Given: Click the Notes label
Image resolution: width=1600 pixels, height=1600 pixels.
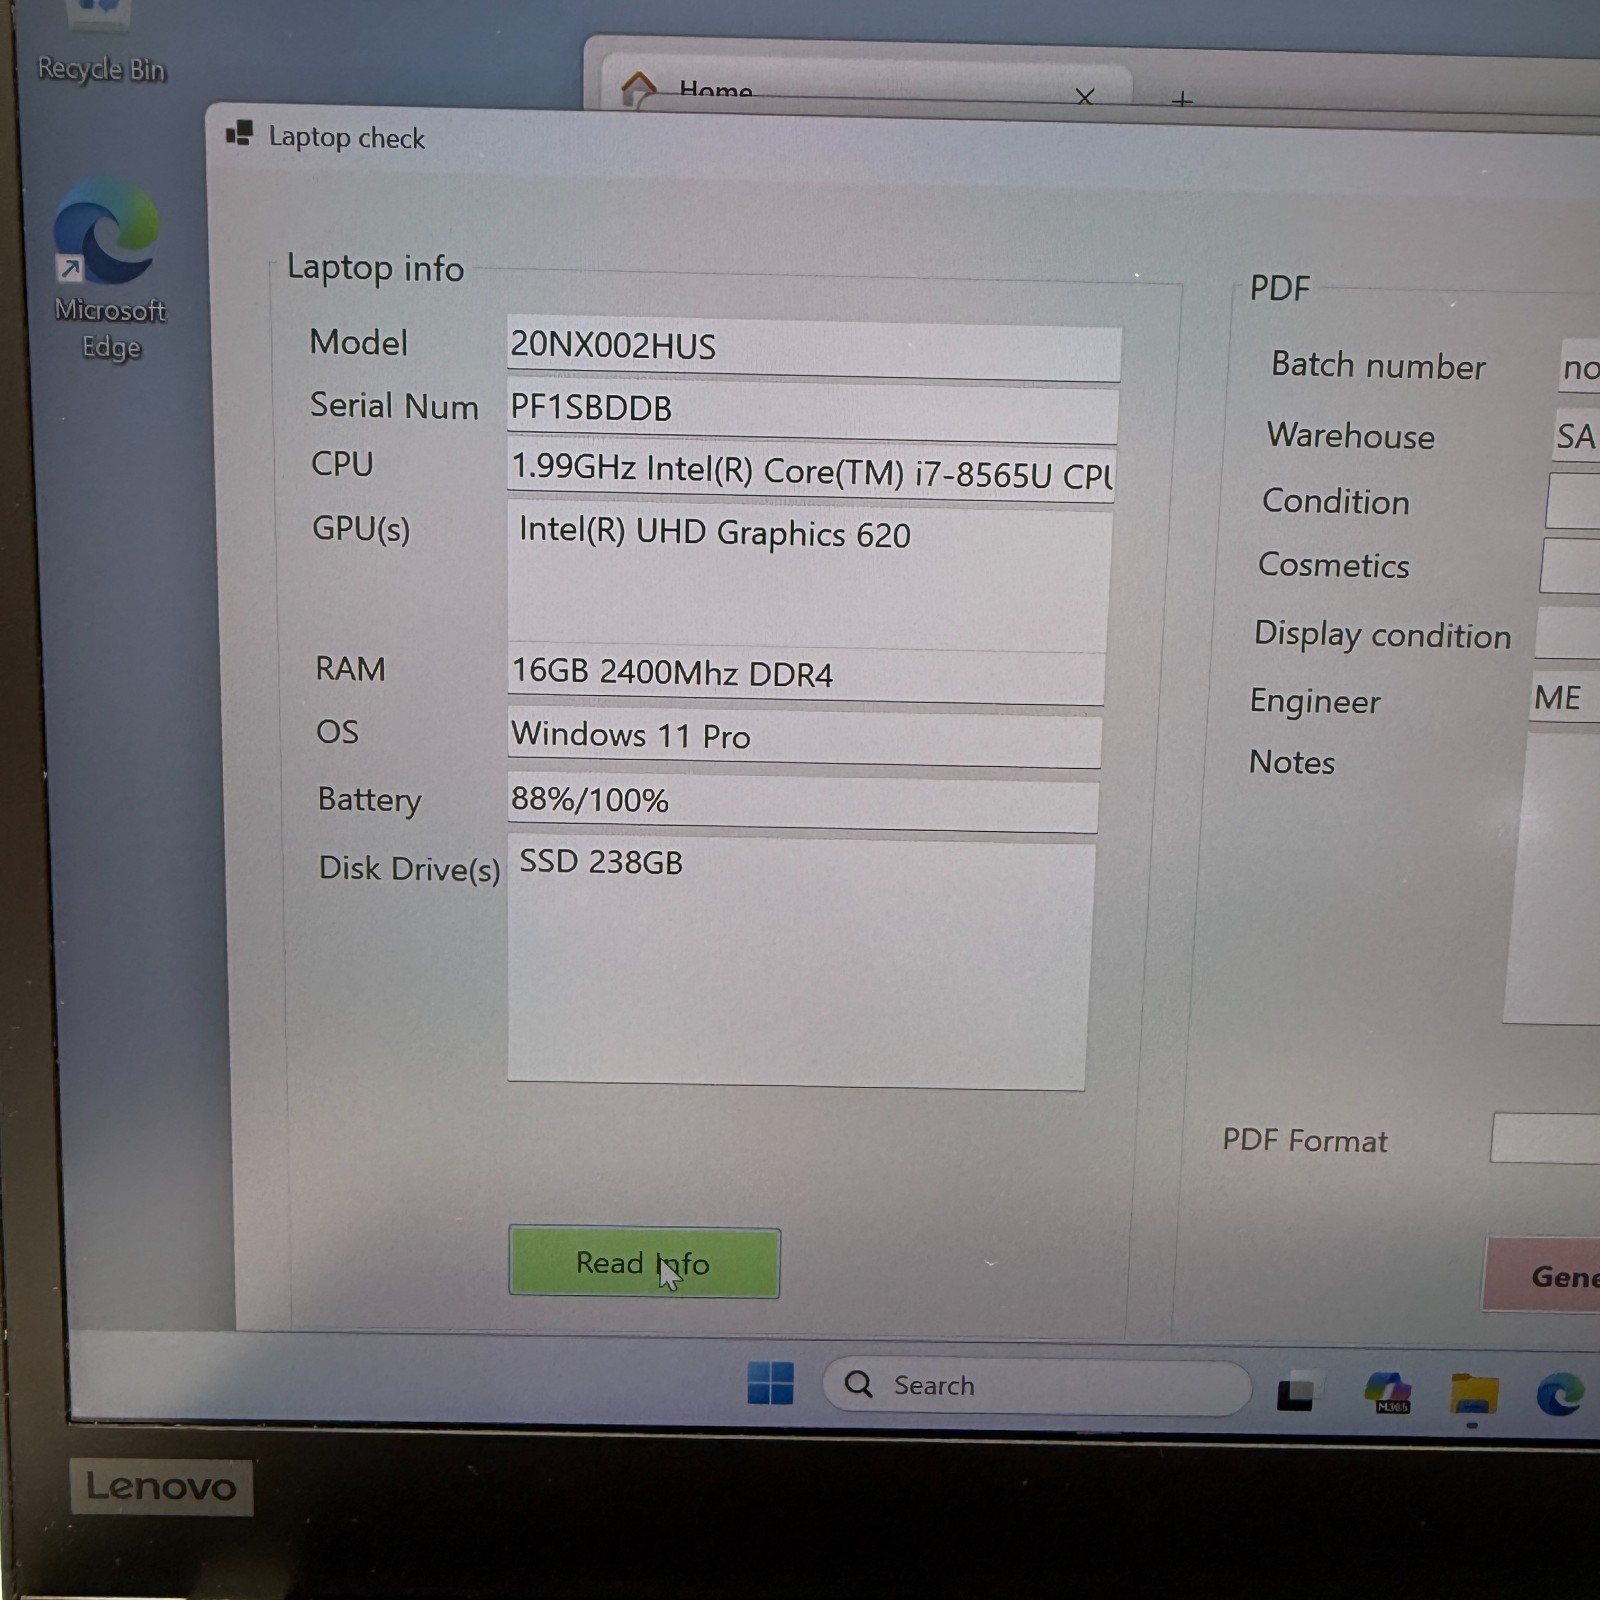Looking at the screenshot, I should 1291,762.
